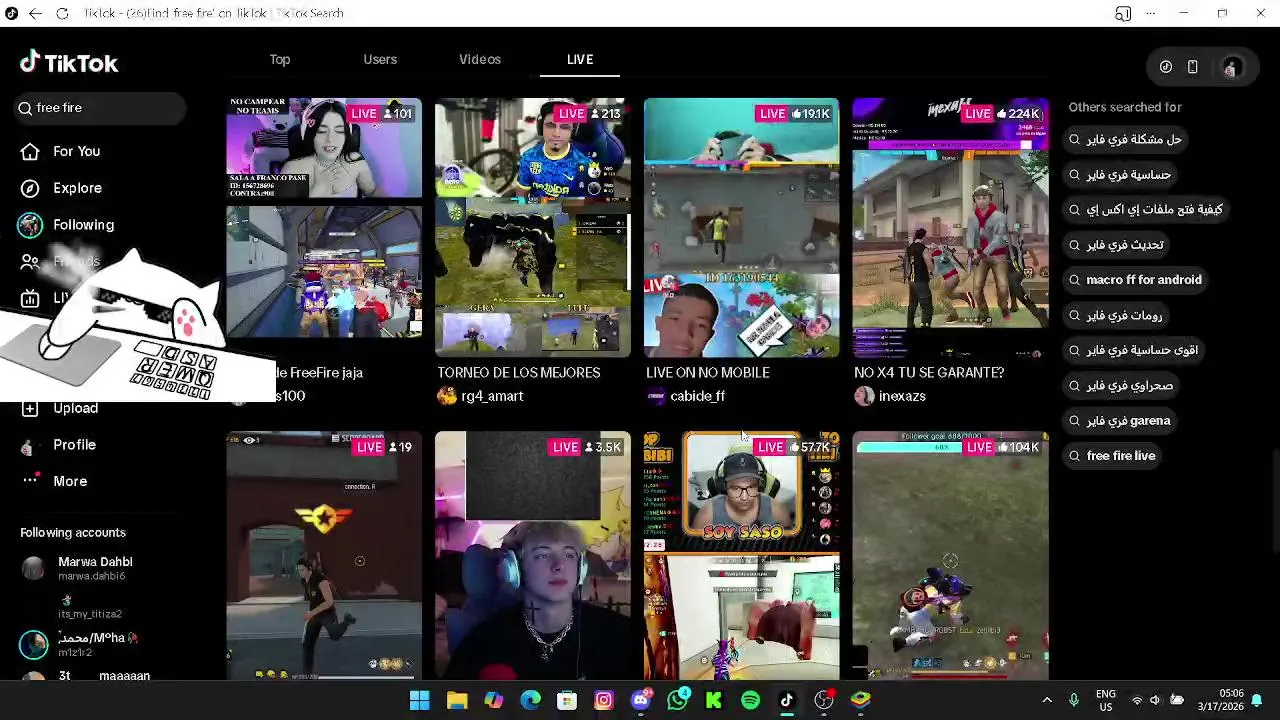Viewport: 1280px width, 720px height.
Task: Click the browser back arrow
Action: [x=35, y=13]
